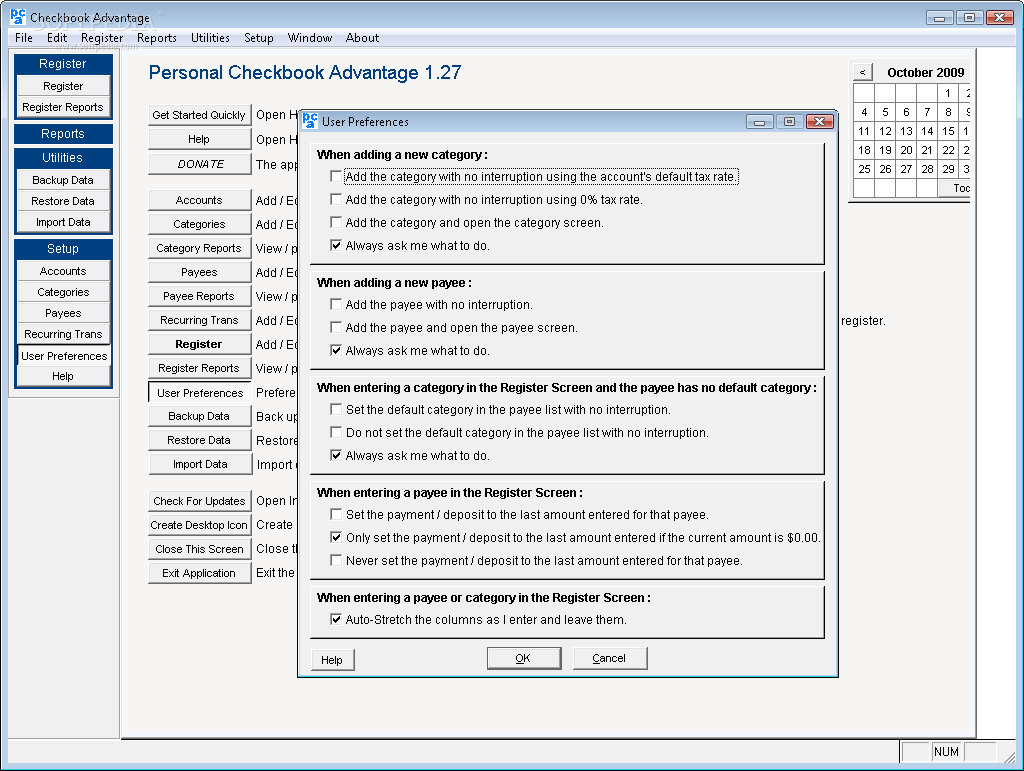Open the About menu
Viewport: 1024px width, 771px height.
pos(362,38)
